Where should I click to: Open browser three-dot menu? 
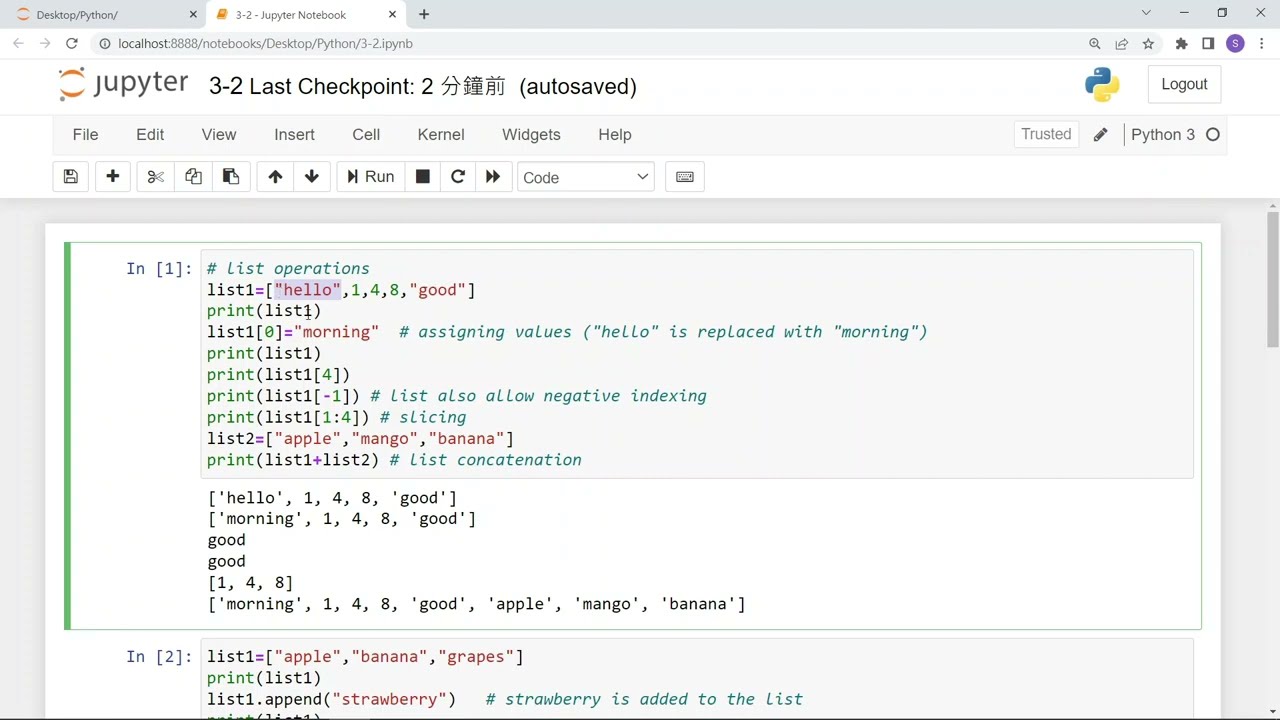[1262, 44]
